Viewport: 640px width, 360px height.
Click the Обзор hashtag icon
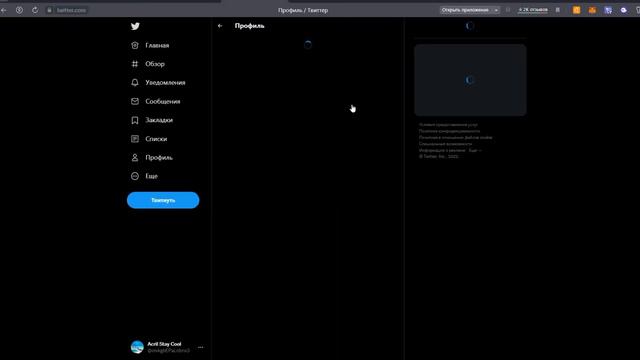pos(135,64)
